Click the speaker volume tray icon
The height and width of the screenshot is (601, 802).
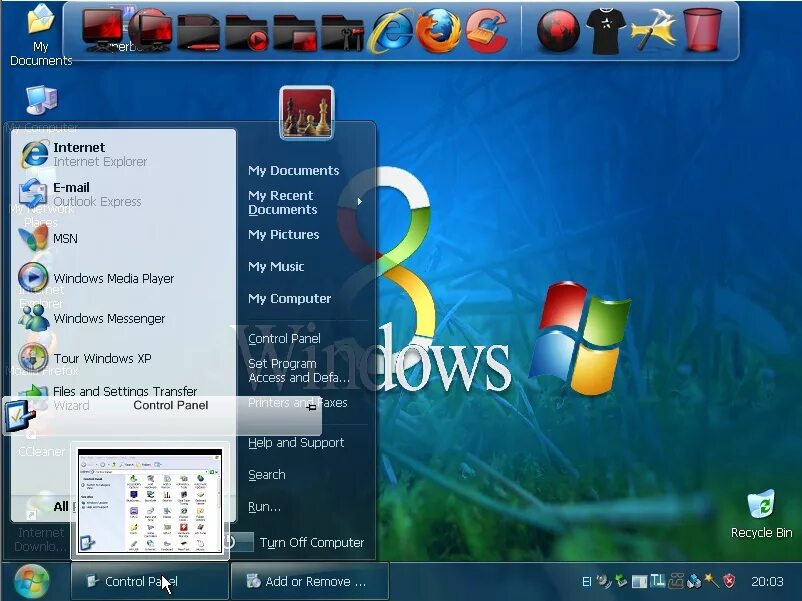[604, 581]
